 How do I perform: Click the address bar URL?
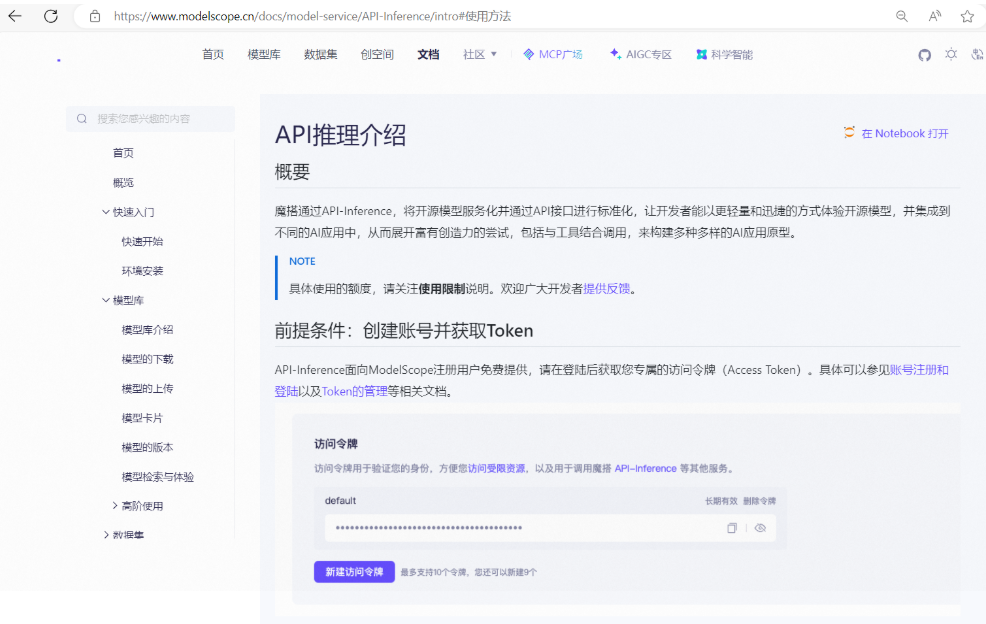click(x=312, y=16)
